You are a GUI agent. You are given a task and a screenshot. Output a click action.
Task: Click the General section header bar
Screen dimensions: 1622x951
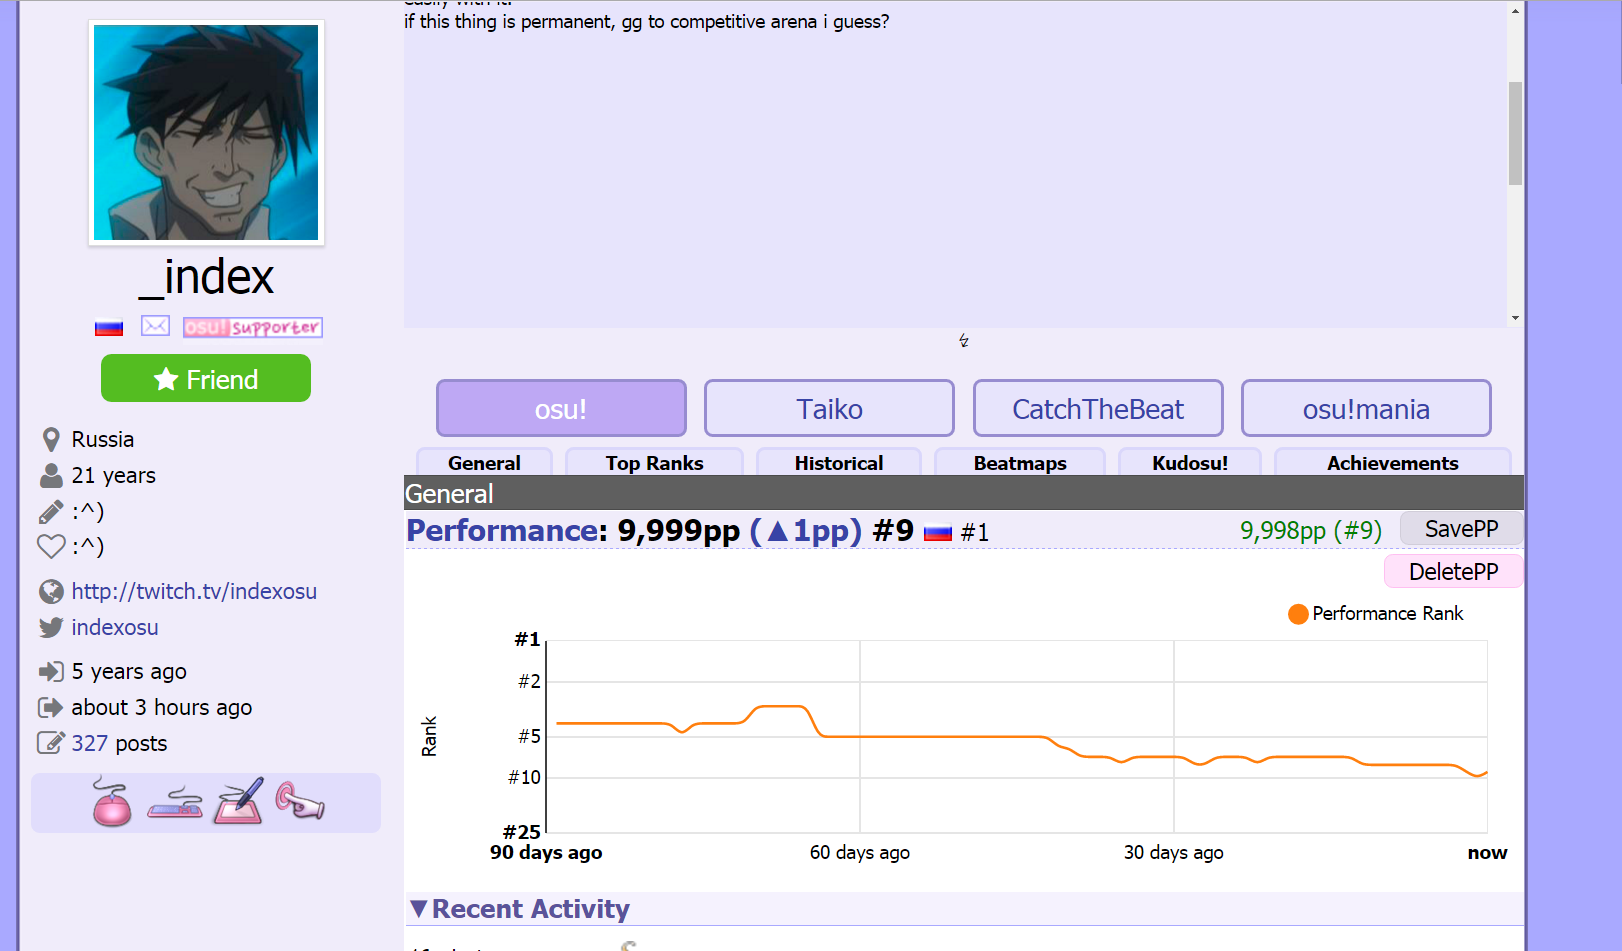click(x=964, y=493)
